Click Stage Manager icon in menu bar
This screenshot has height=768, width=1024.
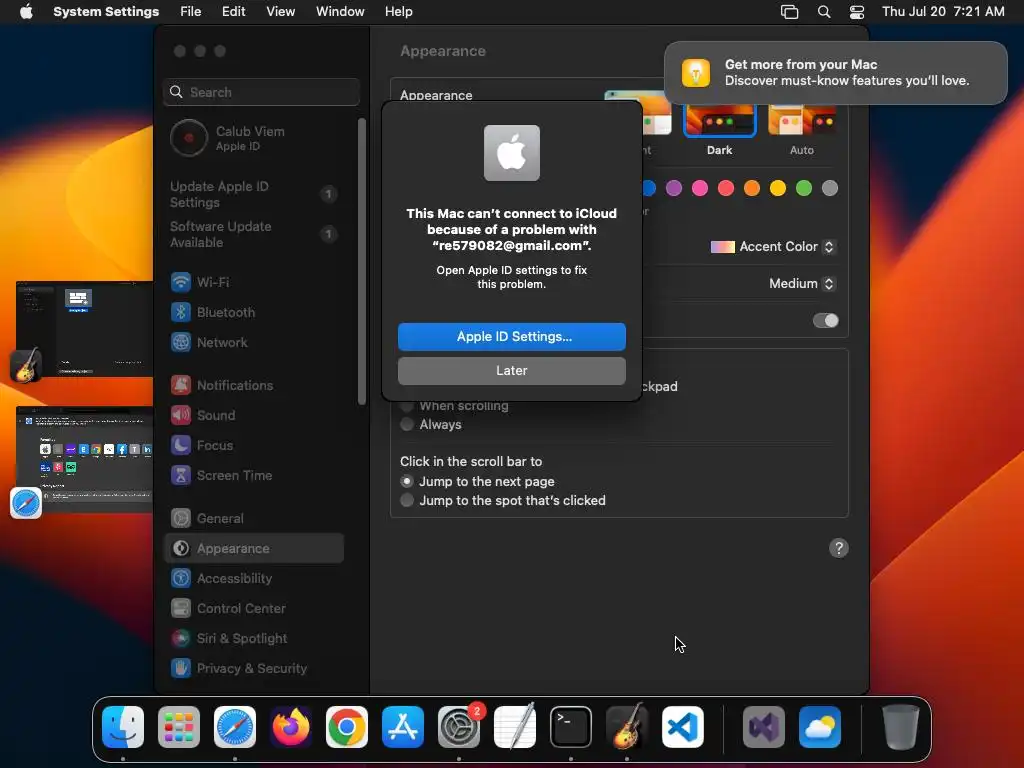pyautogui.click(x=790, y=12)
